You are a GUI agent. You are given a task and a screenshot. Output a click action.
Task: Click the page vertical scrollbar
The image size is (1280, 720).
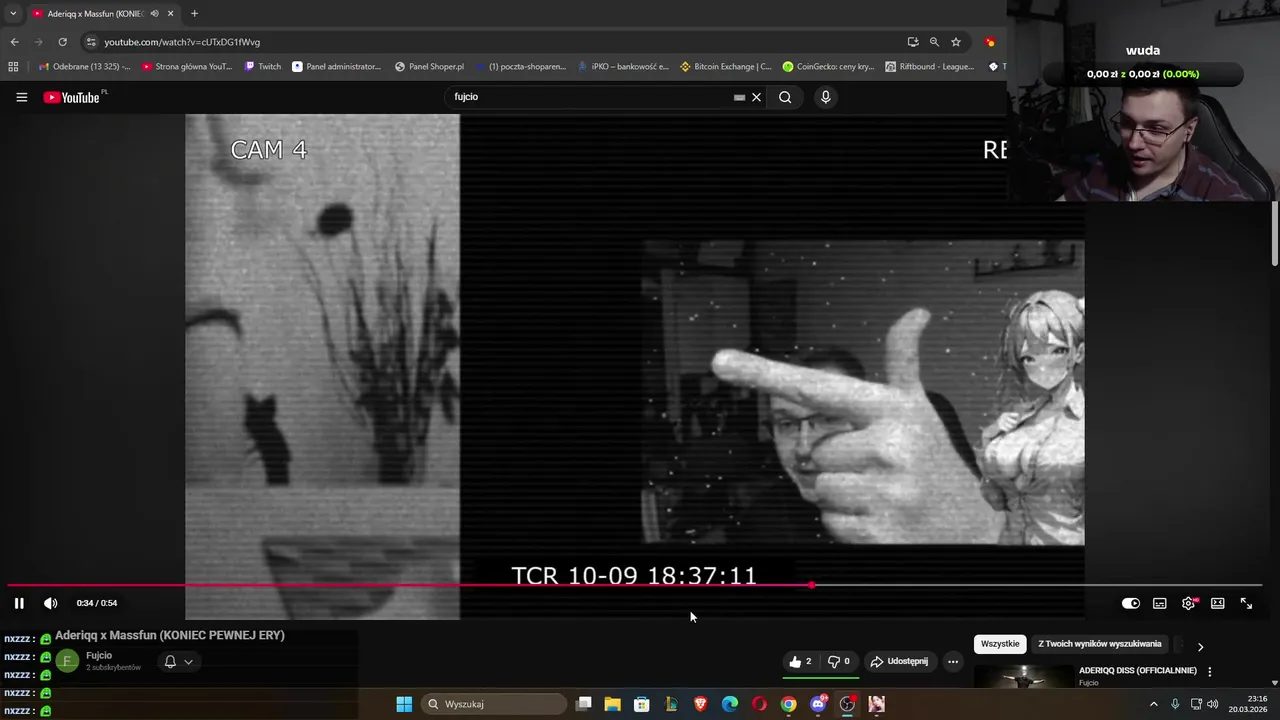pos(1274,234)
